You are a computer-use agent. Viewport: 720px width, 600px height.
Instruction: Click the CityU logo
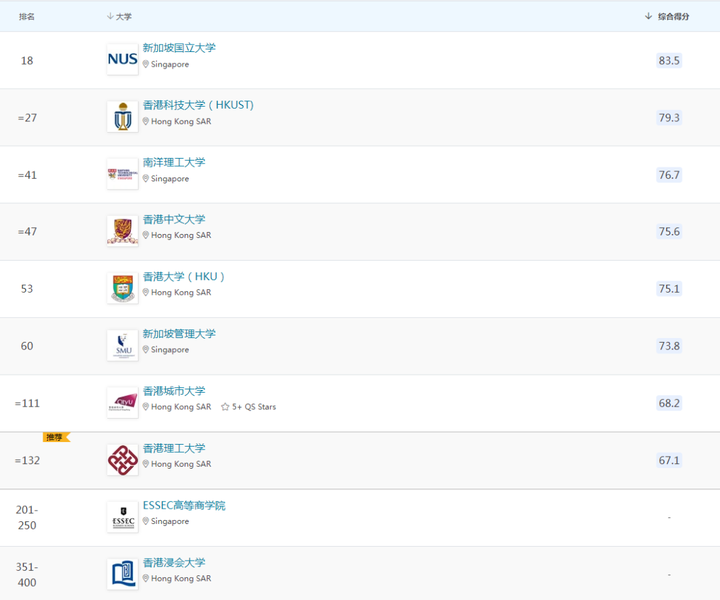(x=123, y=403)
